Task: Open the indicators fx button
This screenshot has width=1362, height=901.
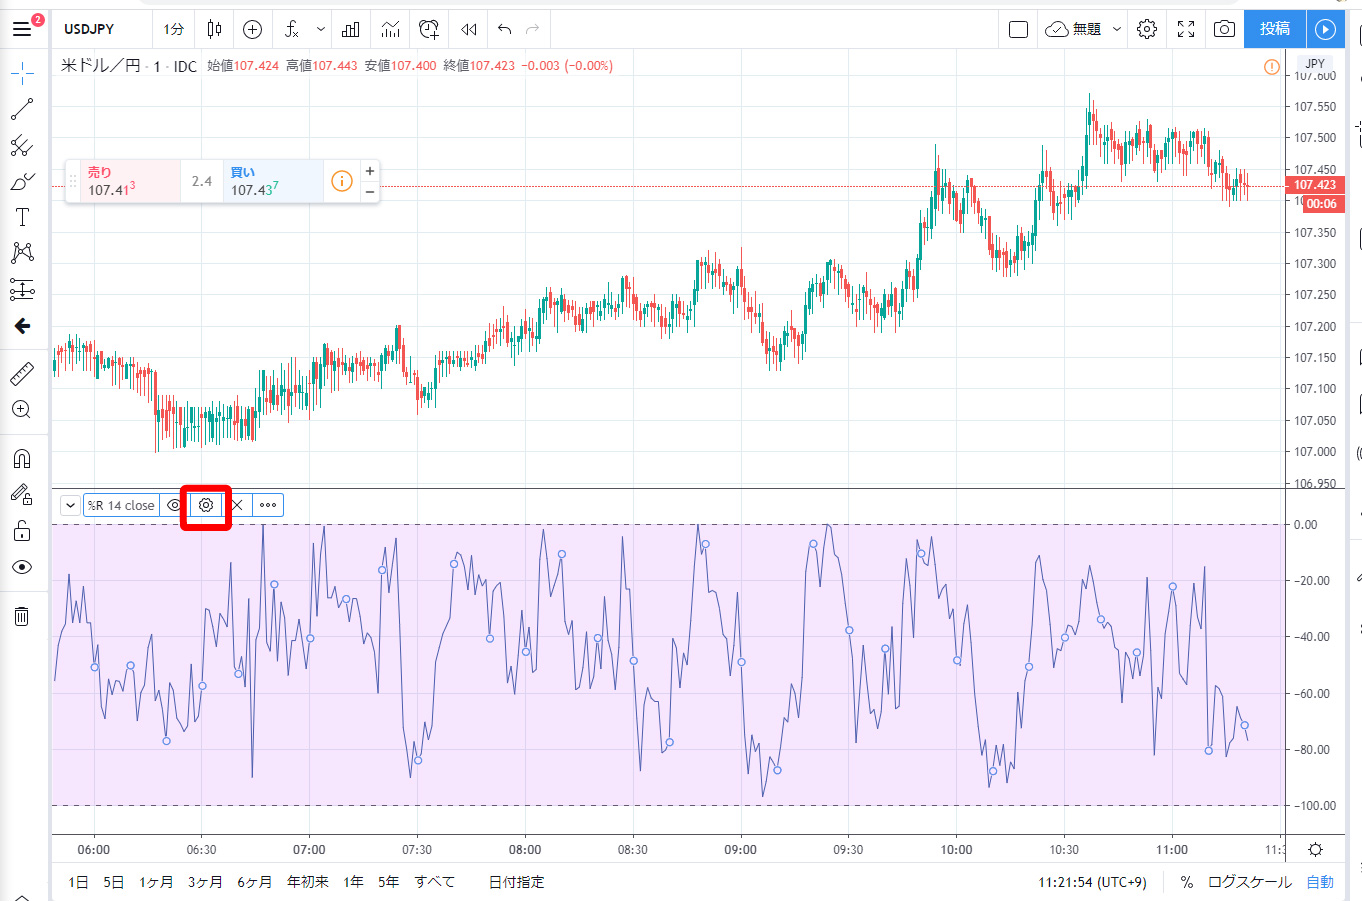Action: click(291, 29)
